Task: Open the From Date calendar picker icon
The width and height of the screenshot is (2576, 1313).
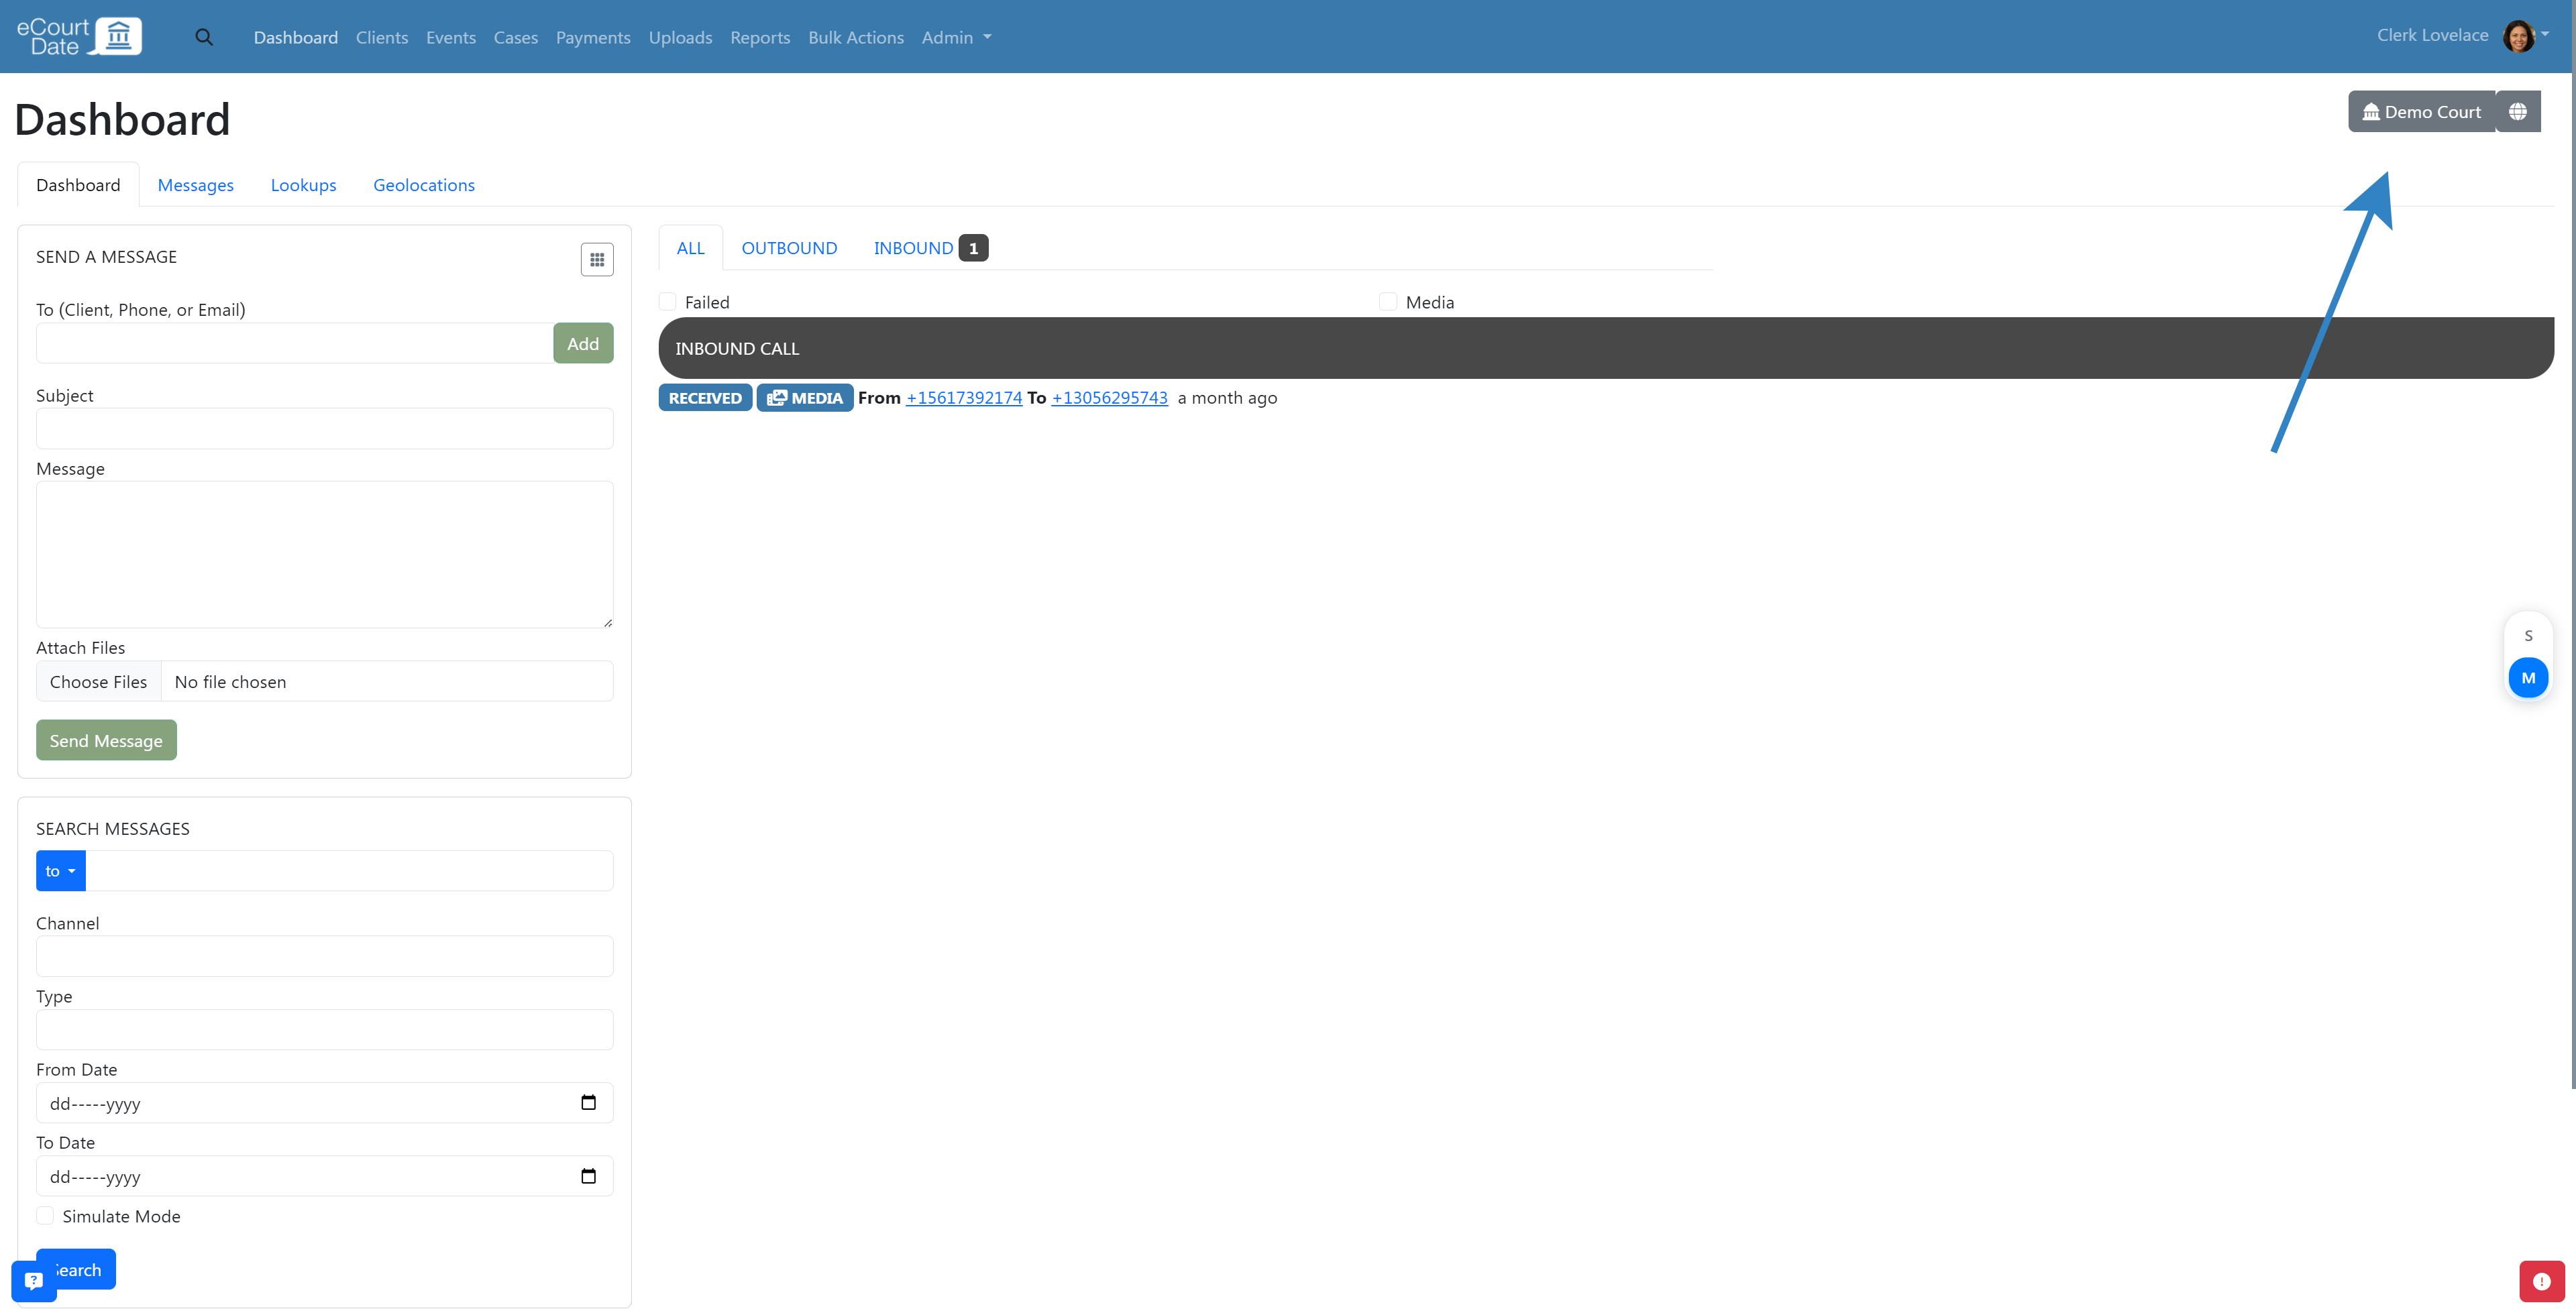Action: (x=588, y=1102)
